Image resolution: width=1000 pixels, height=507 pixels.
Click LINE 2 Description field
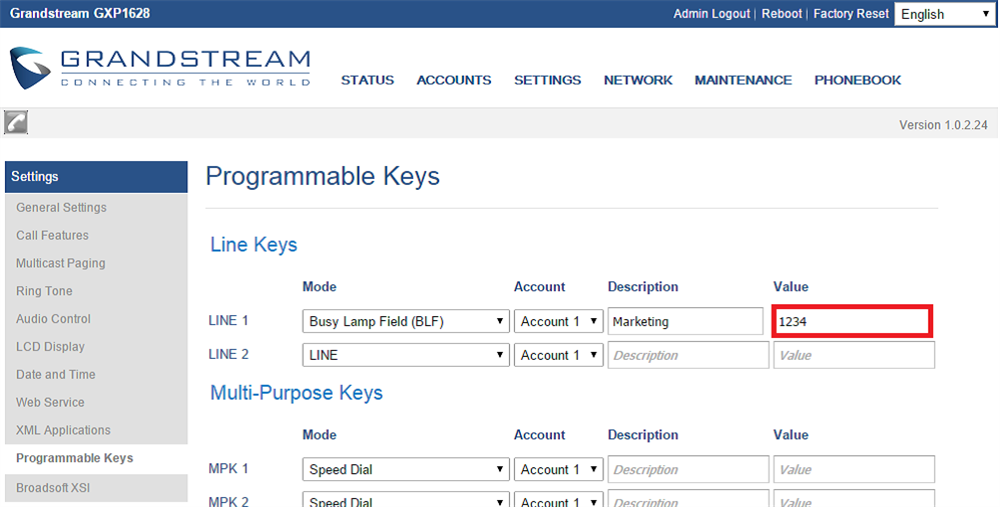pyautogui.click(x=688, y=355)
